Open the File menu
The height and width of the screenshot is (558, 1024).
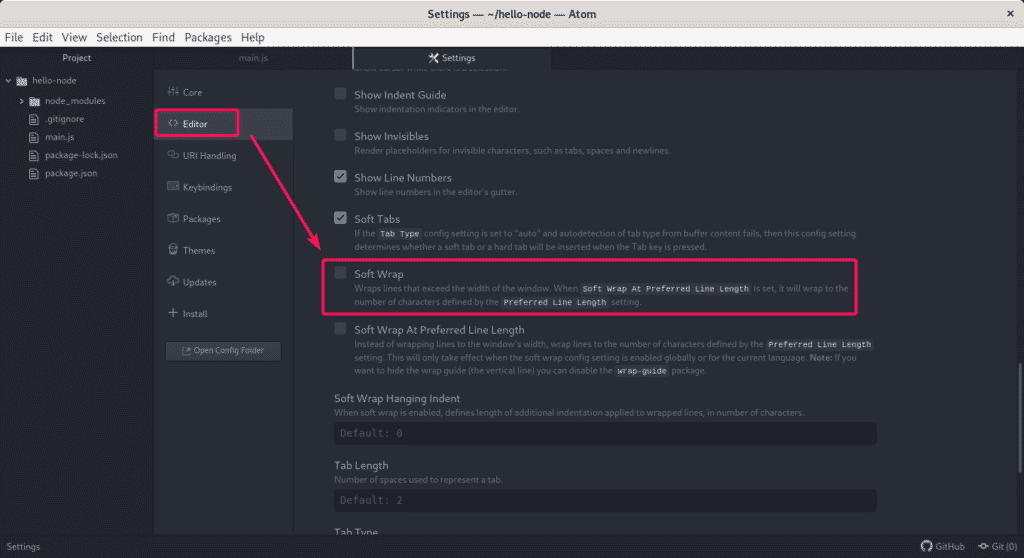pos(14,37)
